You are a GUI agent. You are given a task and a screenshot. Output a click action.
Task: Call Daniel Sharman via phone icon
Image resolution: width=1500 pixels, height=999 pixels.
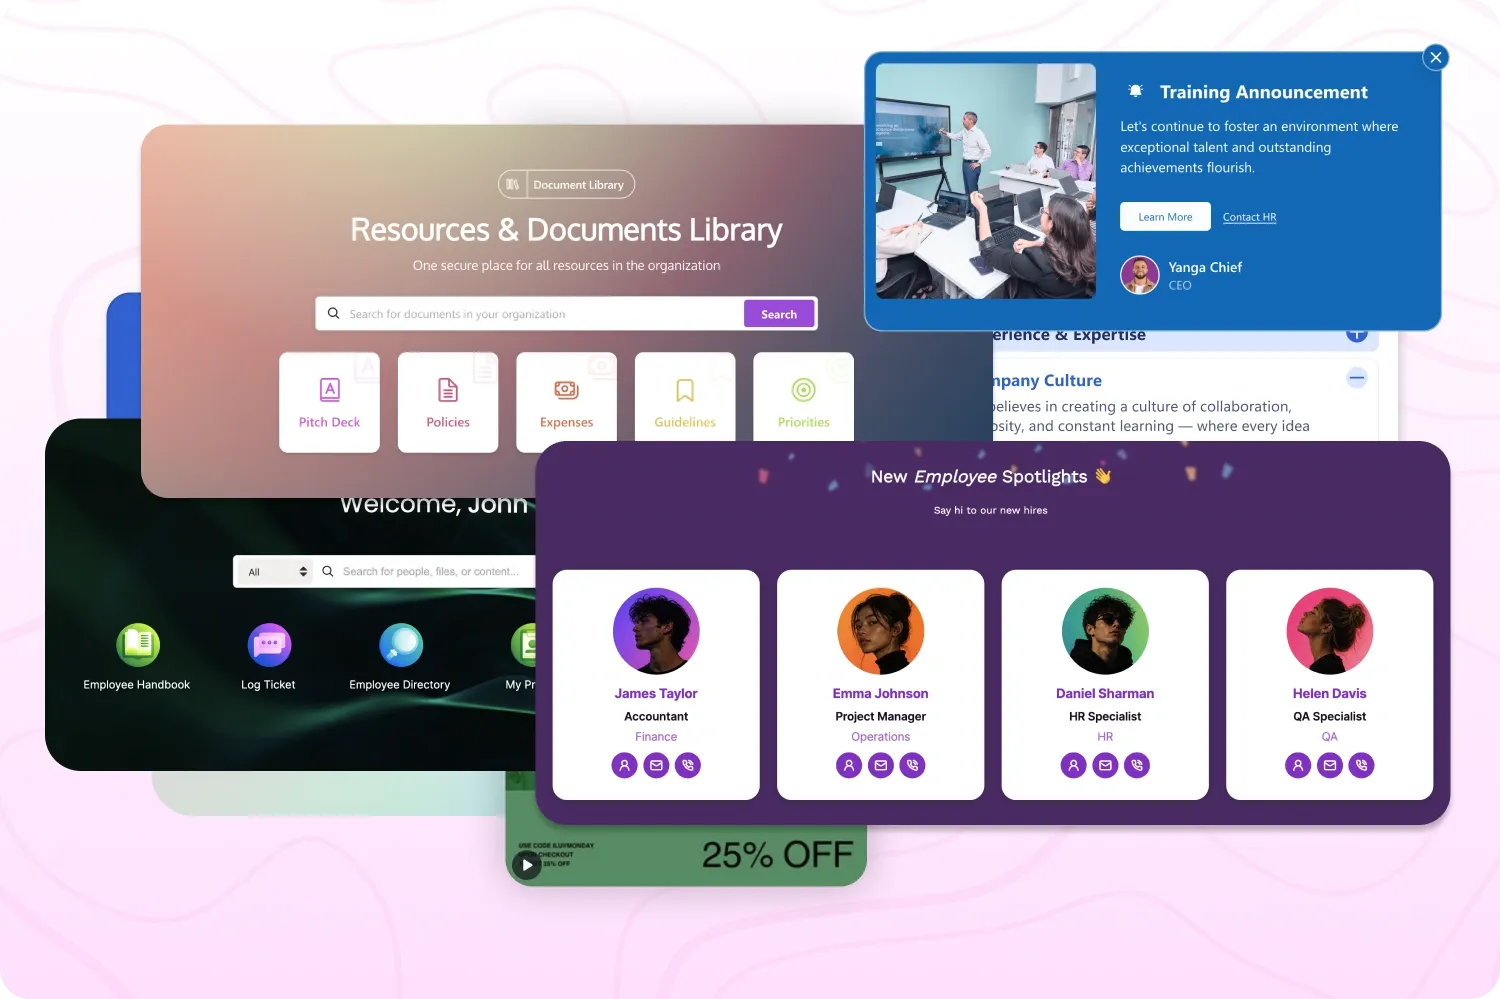(x=1137, y=765)
